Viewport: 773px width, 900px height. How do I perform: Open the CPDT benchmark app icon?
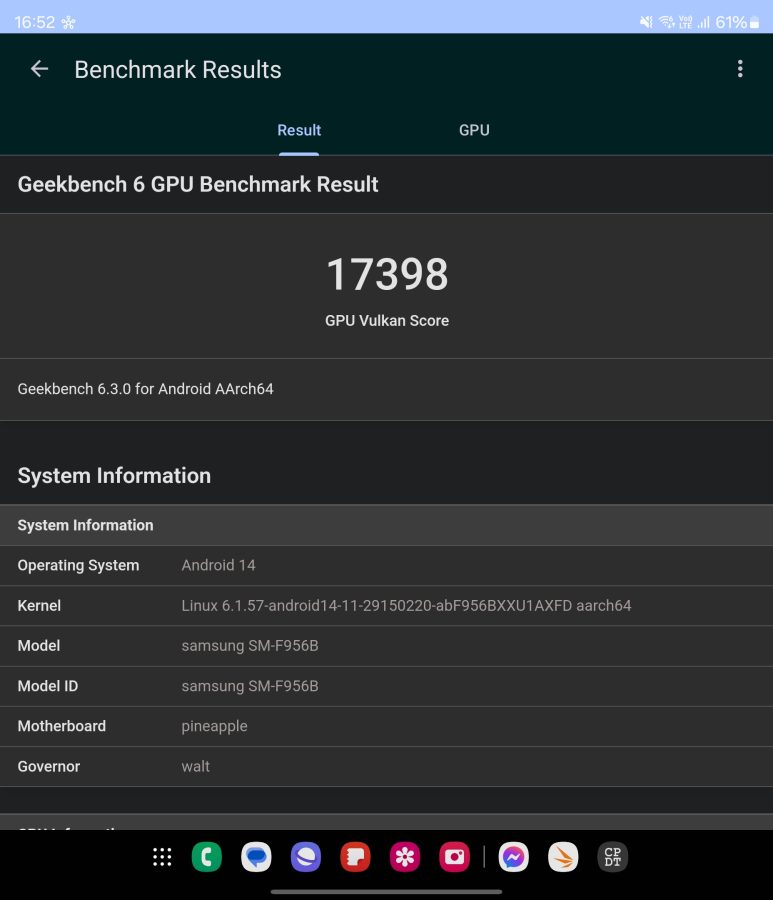pos(612,857)
